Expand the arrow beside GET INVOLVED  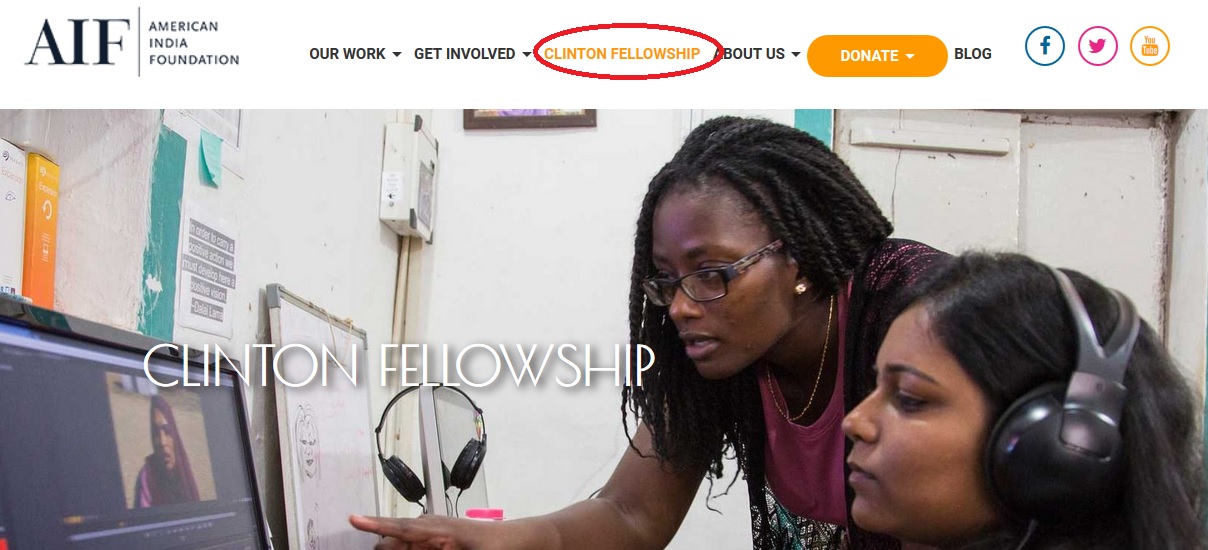(x=527, y=55)
